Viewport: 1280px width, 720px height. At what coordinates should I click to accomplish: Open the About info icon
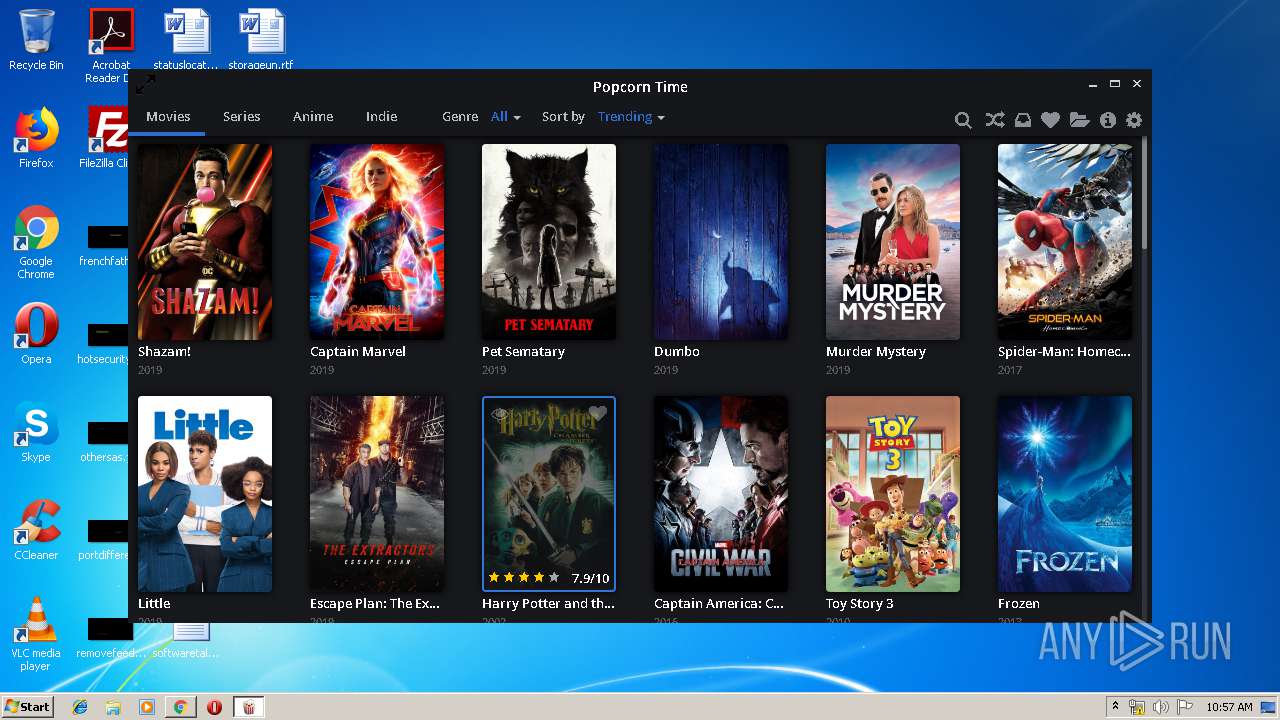click(1107, 120)
